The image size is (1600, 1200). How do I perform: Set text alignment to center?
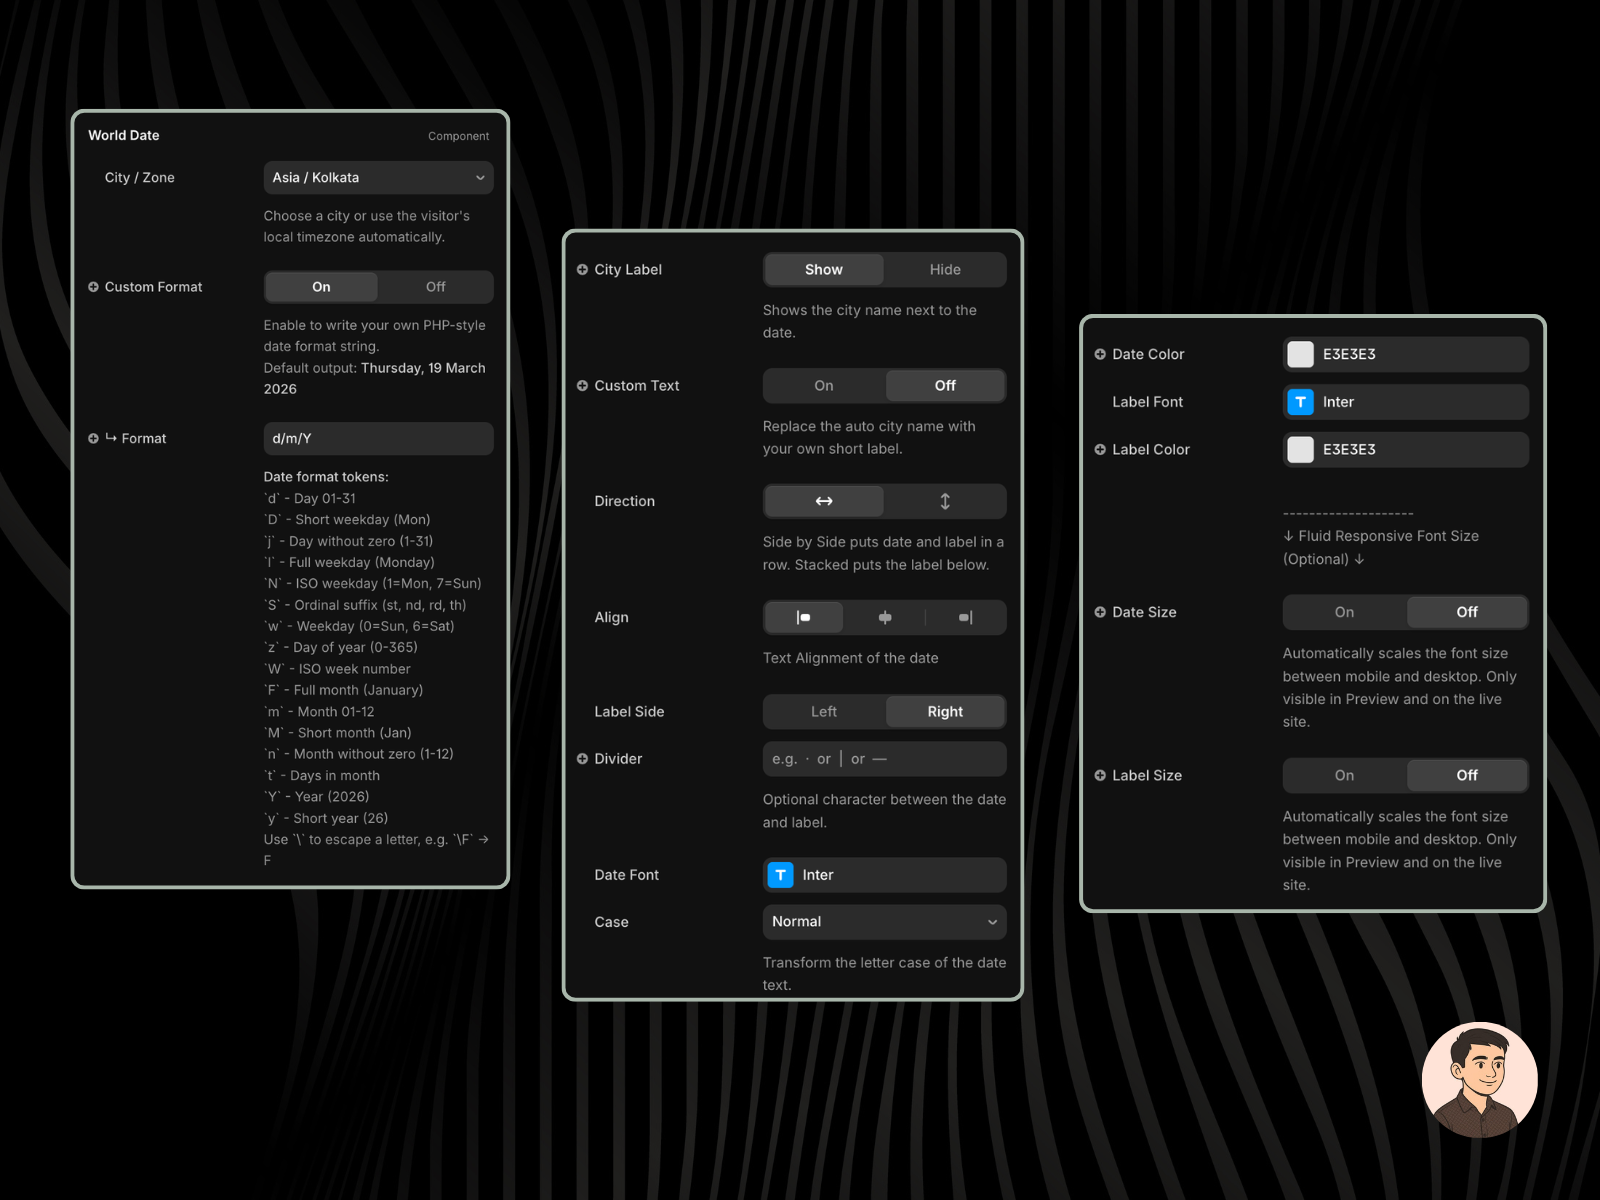(884, 617)
